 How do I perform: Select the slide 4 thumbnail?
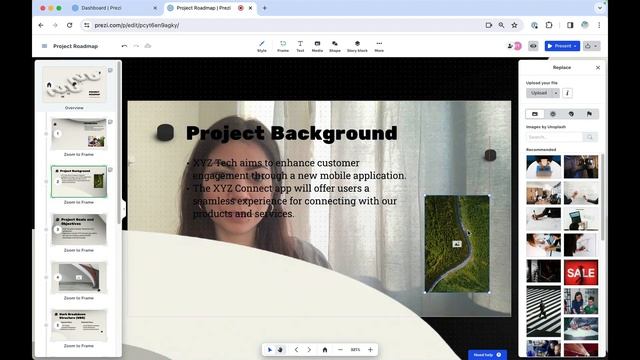(79, 277)
